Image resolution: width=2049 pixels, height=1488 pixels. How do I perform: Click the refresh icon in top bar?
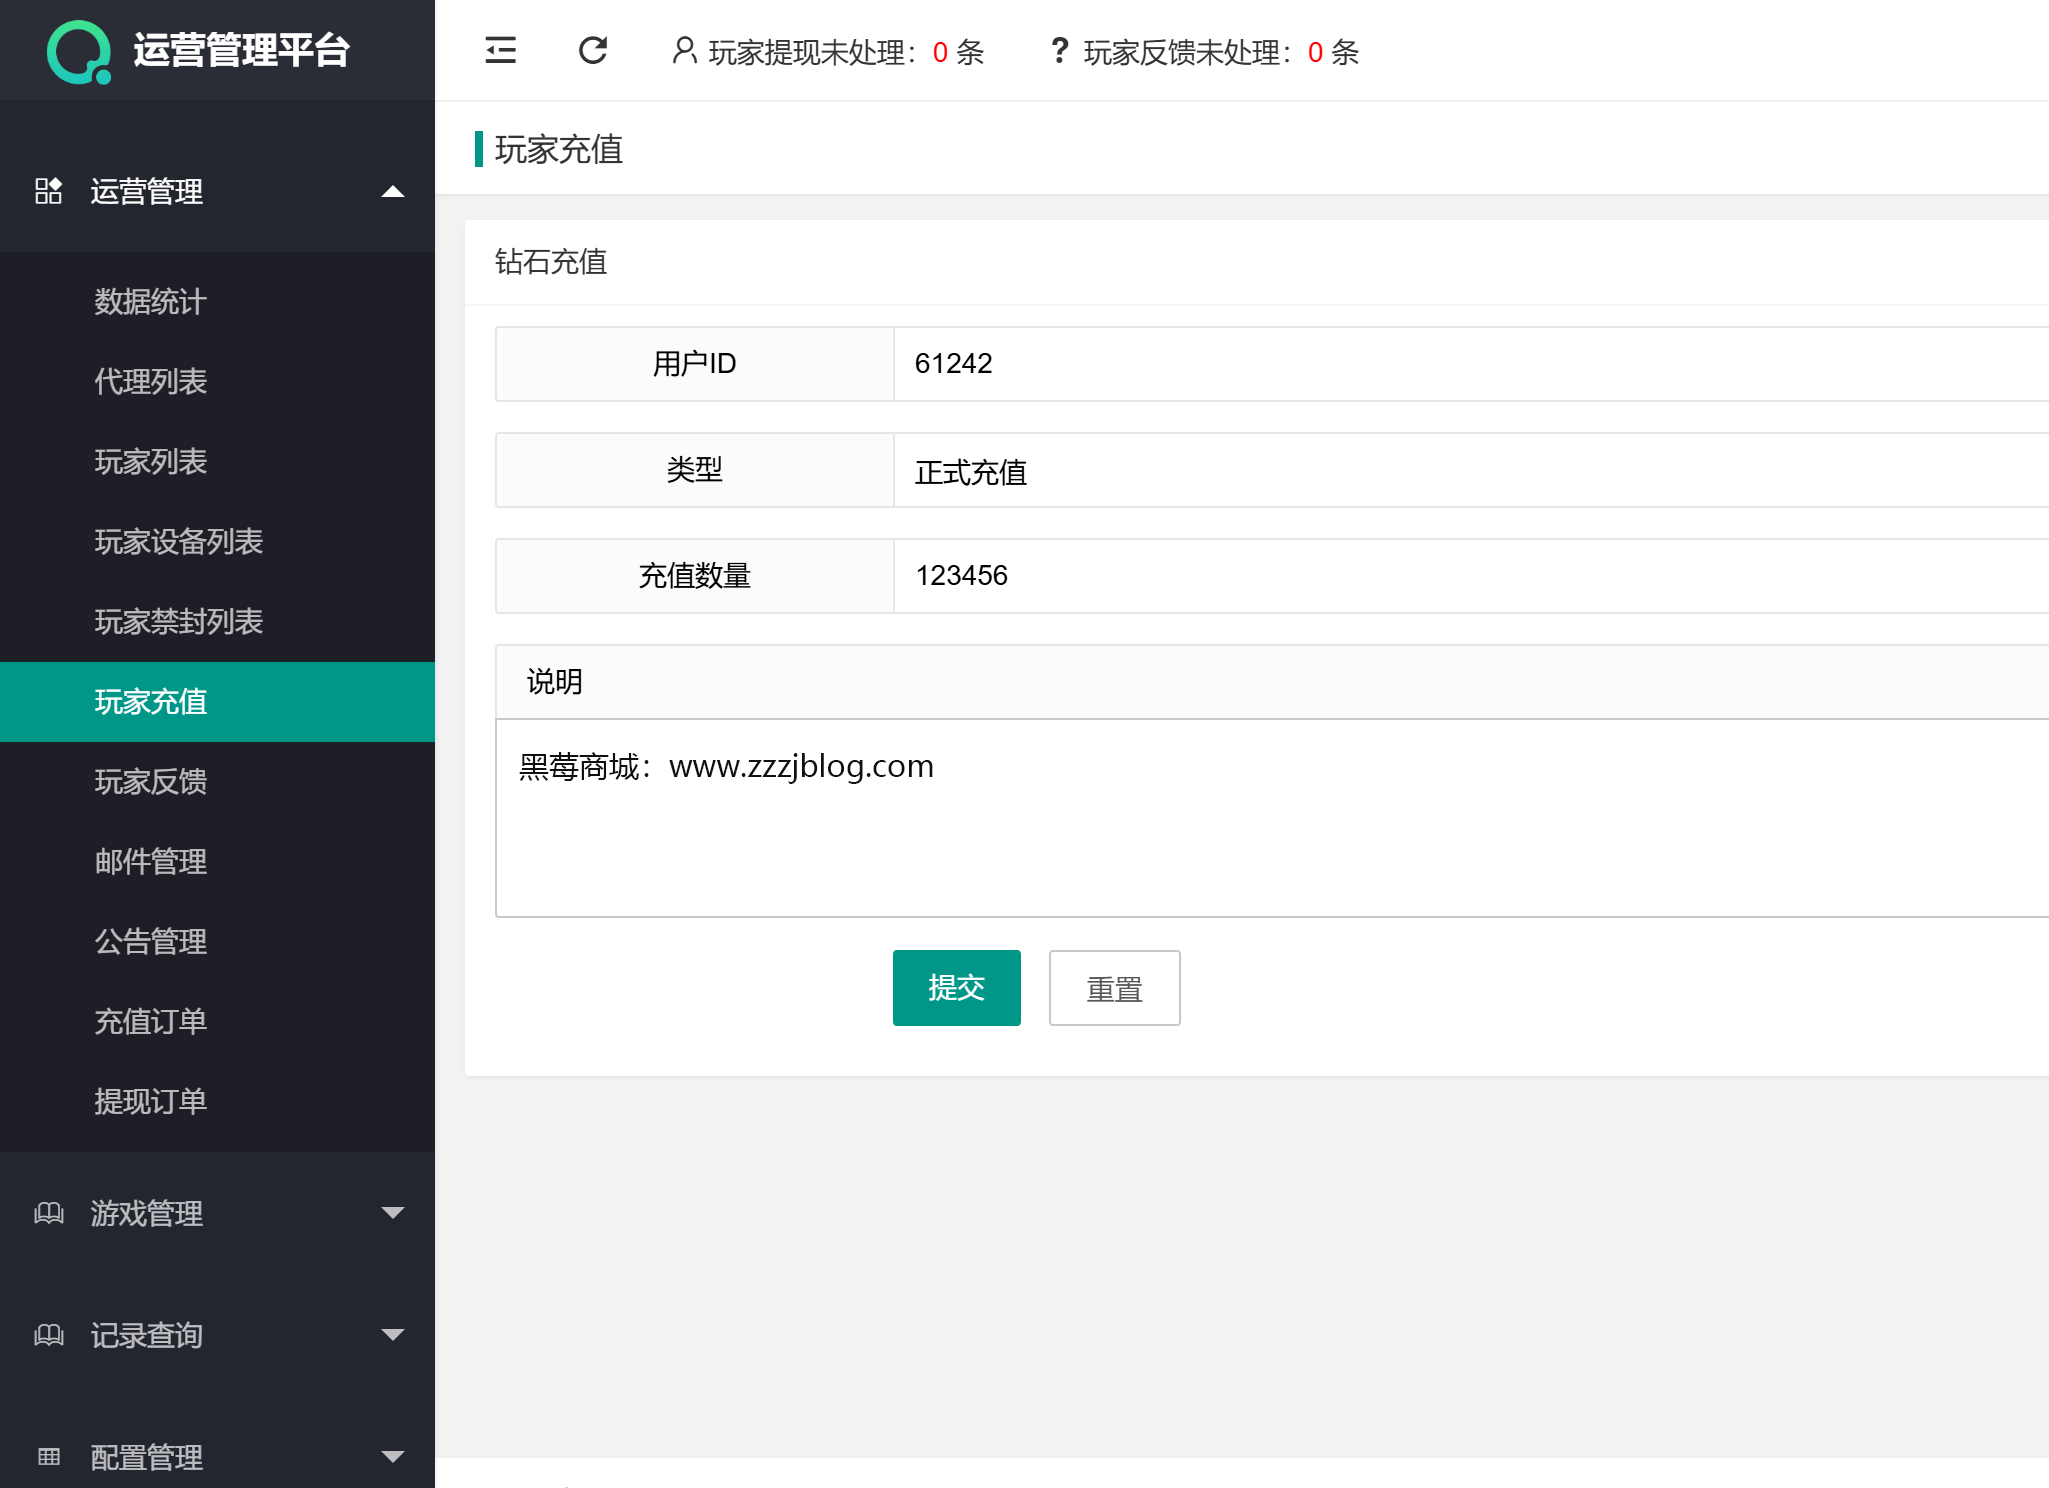[593, 51]
